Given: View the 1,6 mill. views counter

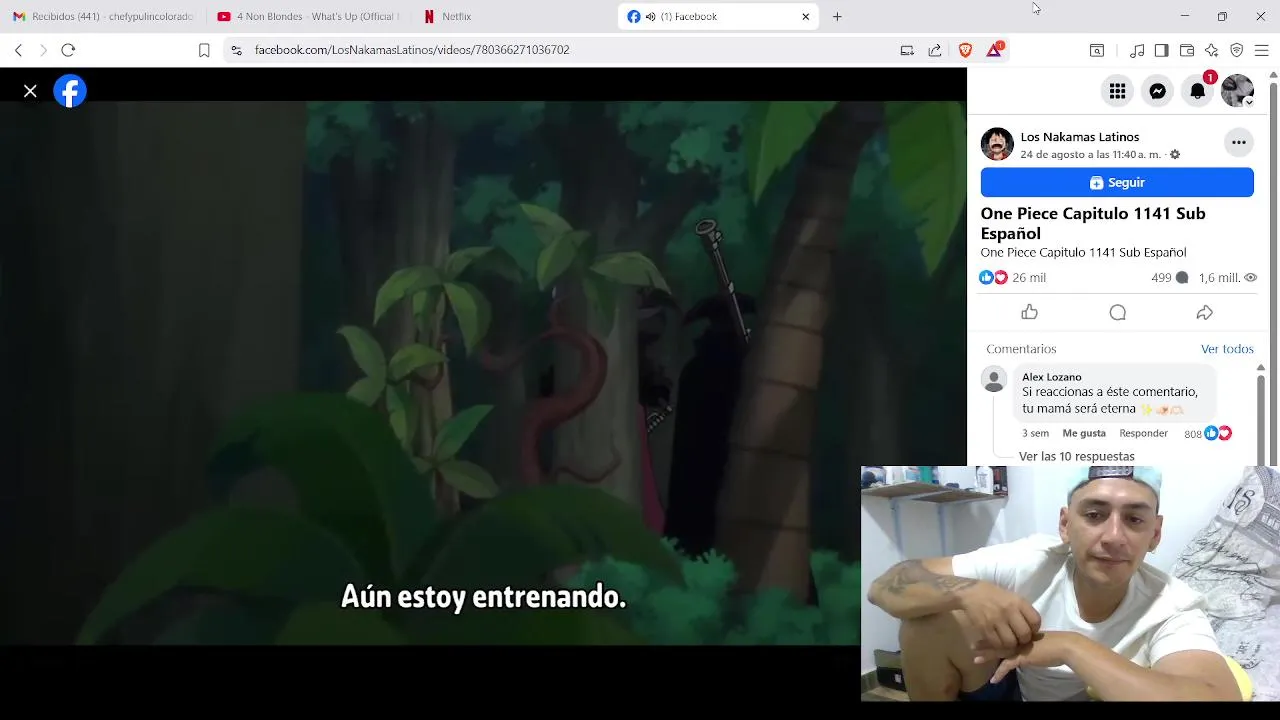Looking at the screenshot, I should tap(1227, 277).
